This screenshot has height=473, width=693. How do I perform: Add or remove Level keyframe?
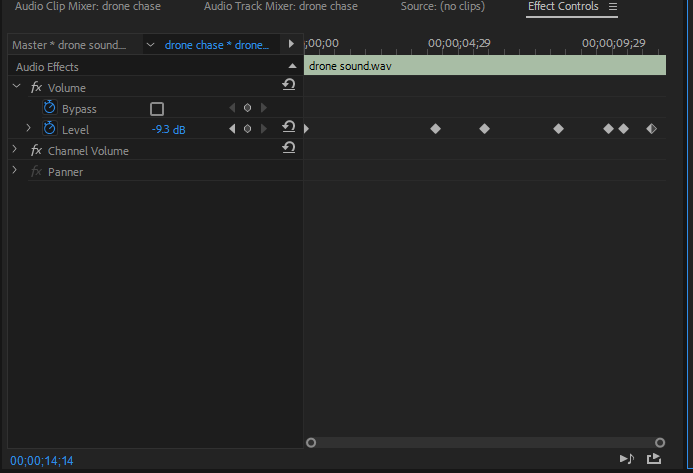248,129
